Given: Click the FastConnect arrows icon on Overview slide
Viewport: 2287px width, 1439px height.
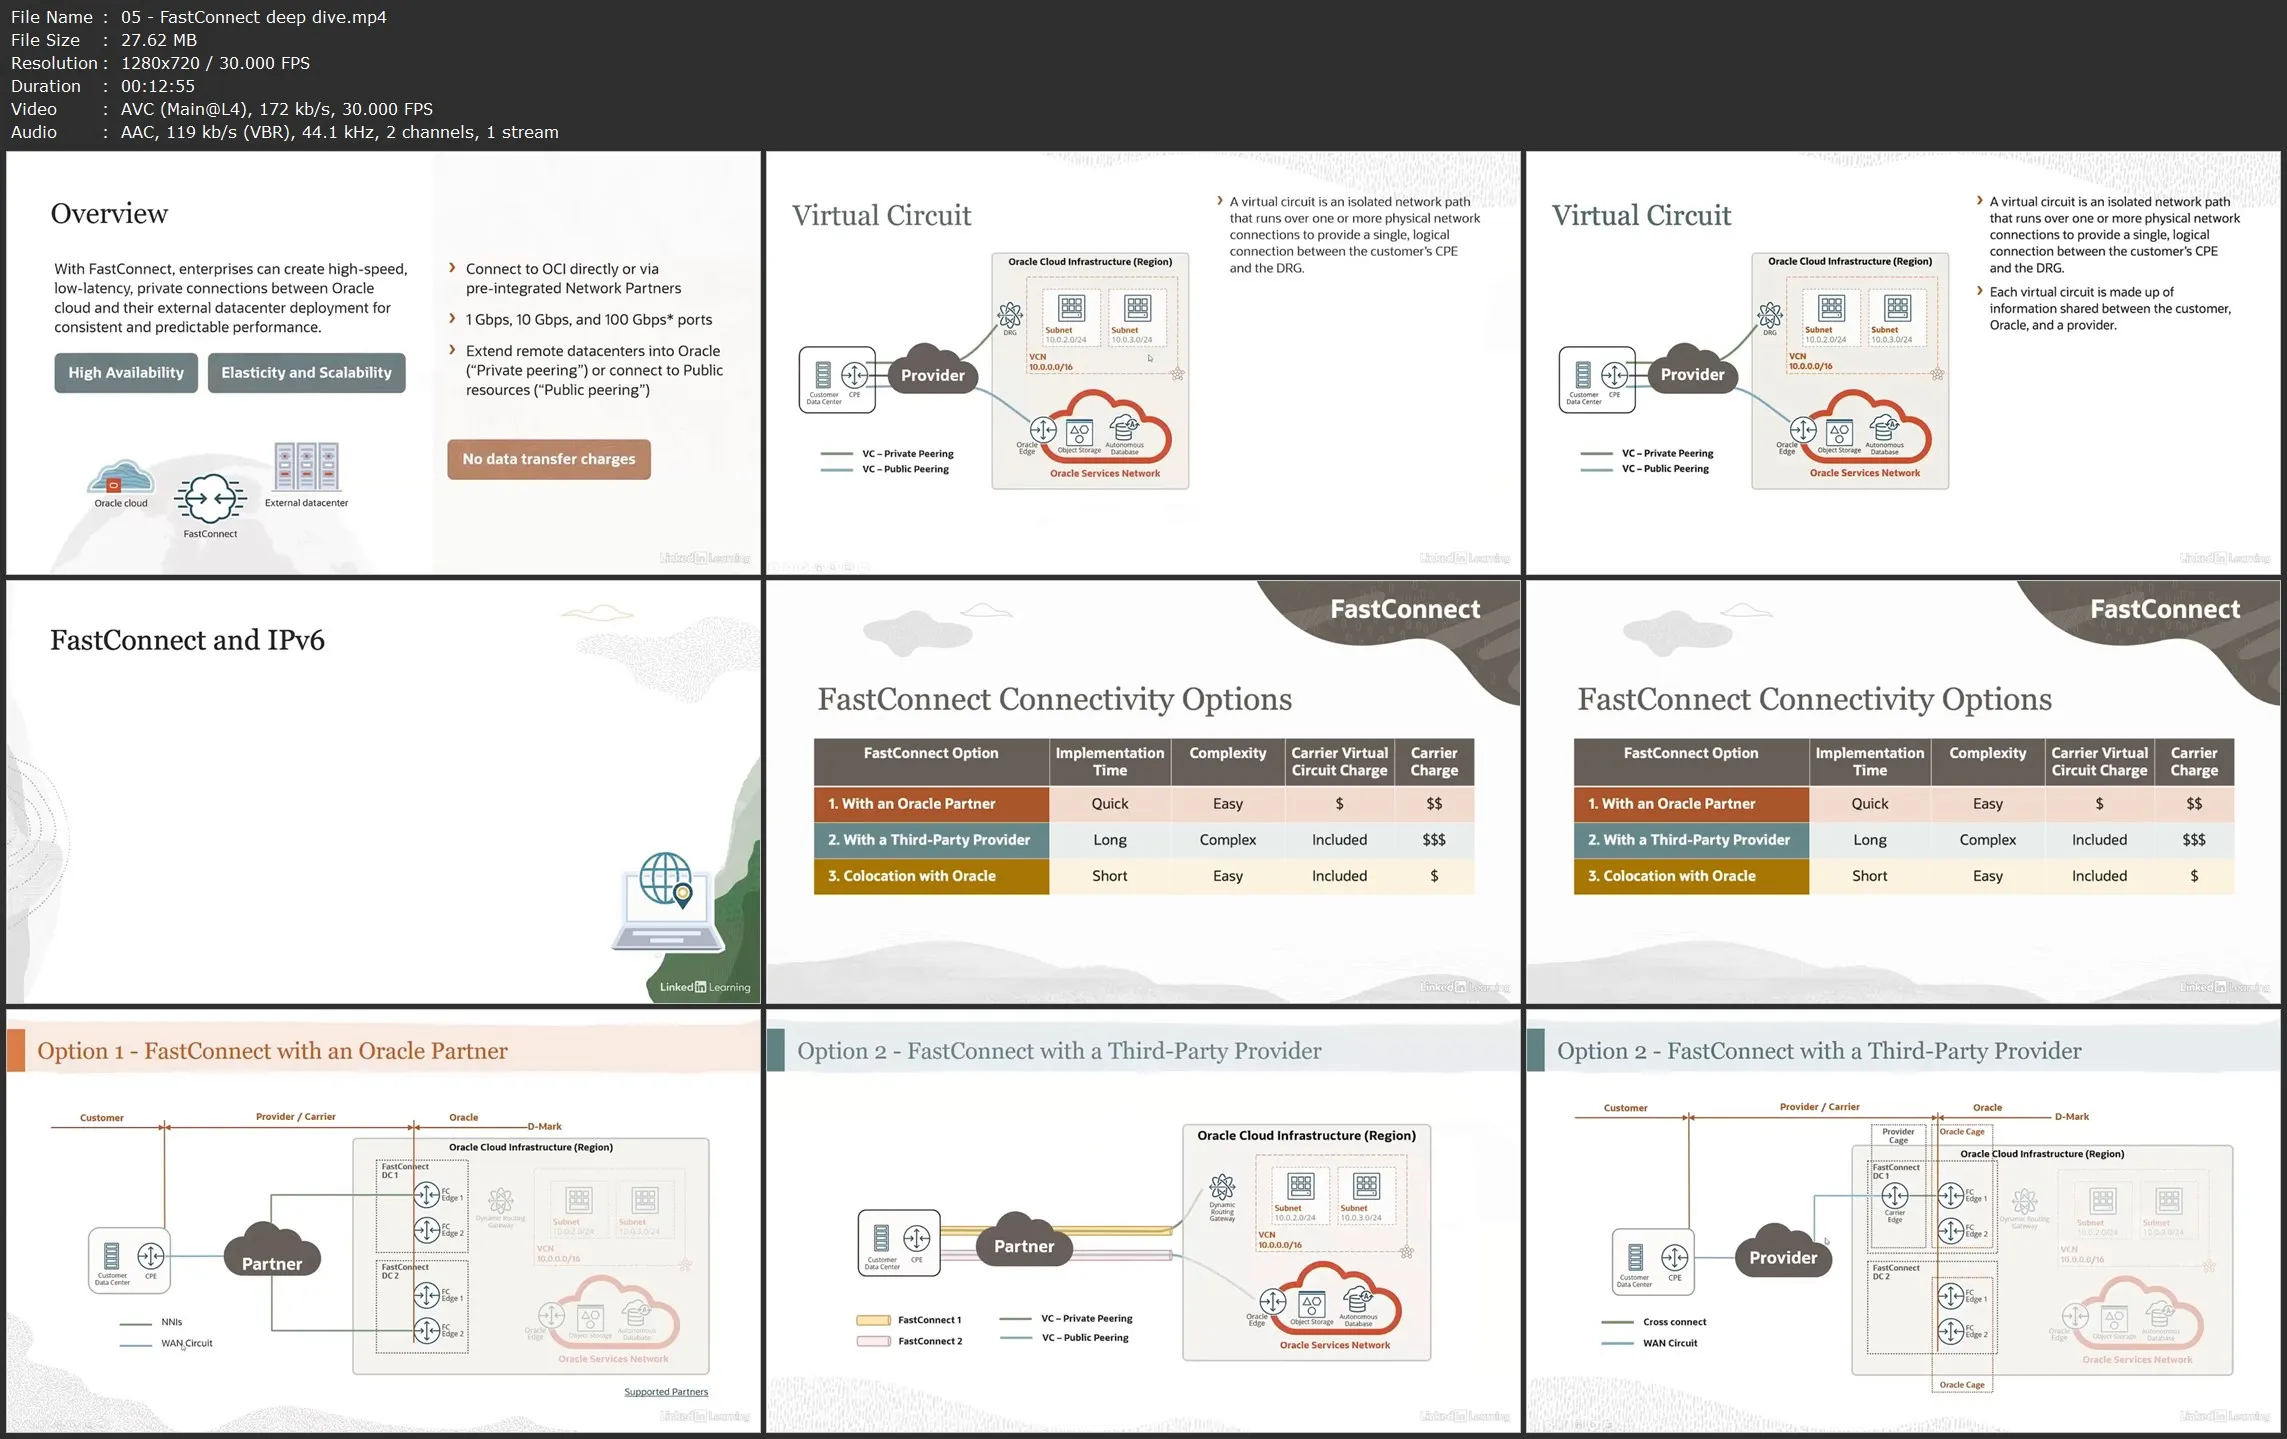Looking at the screenshot, I should (210, 498).
